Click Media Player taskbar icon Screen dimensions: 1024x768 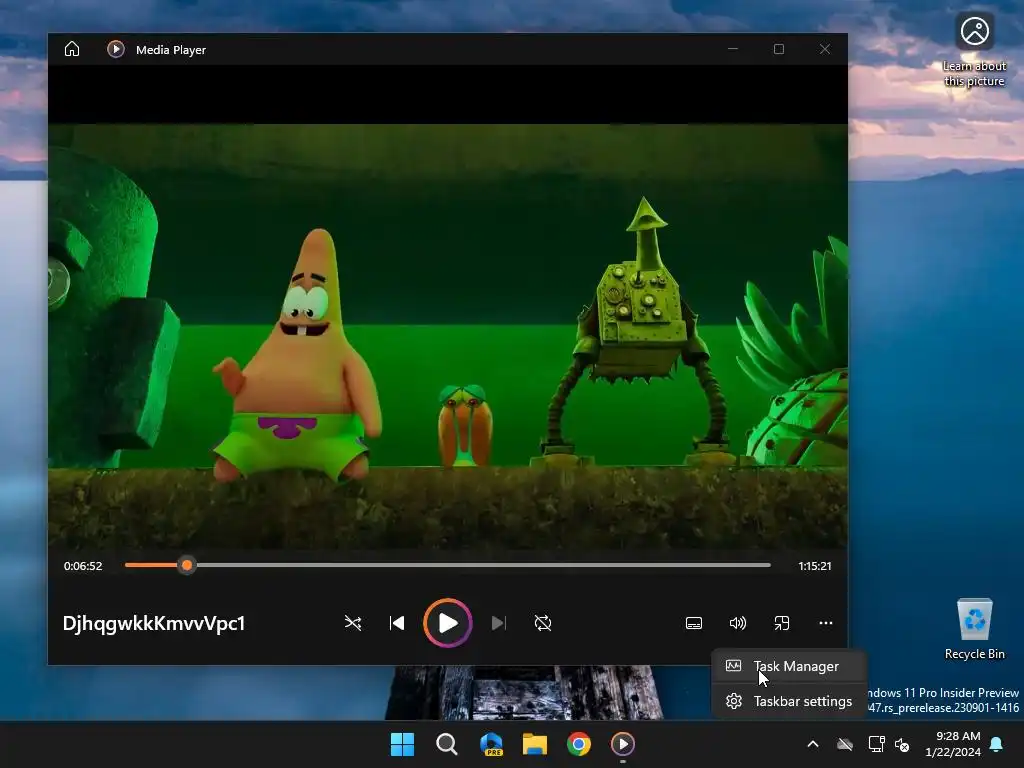coord(622,744)
